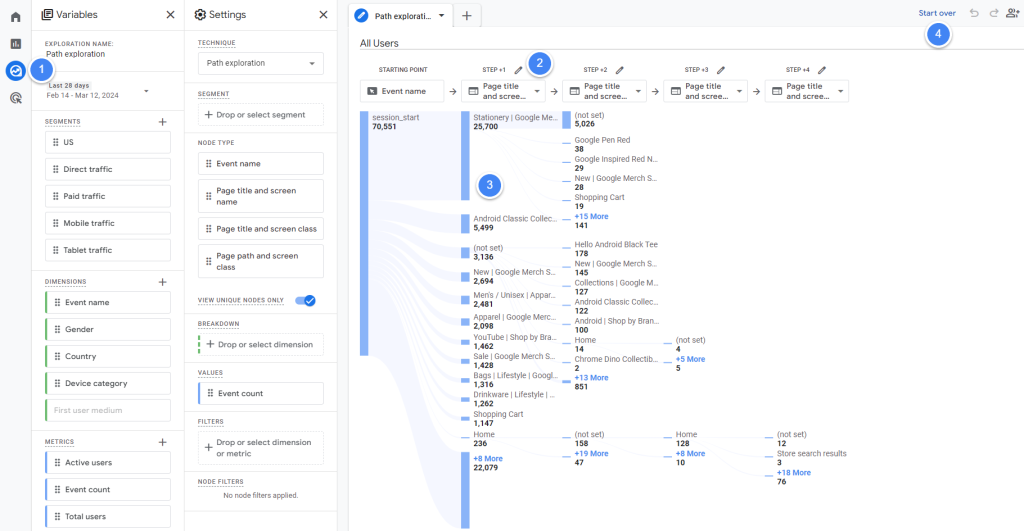Expand +8 More nodes in Step +1
Screen dimensions: 1024x531
pos(488,459)
